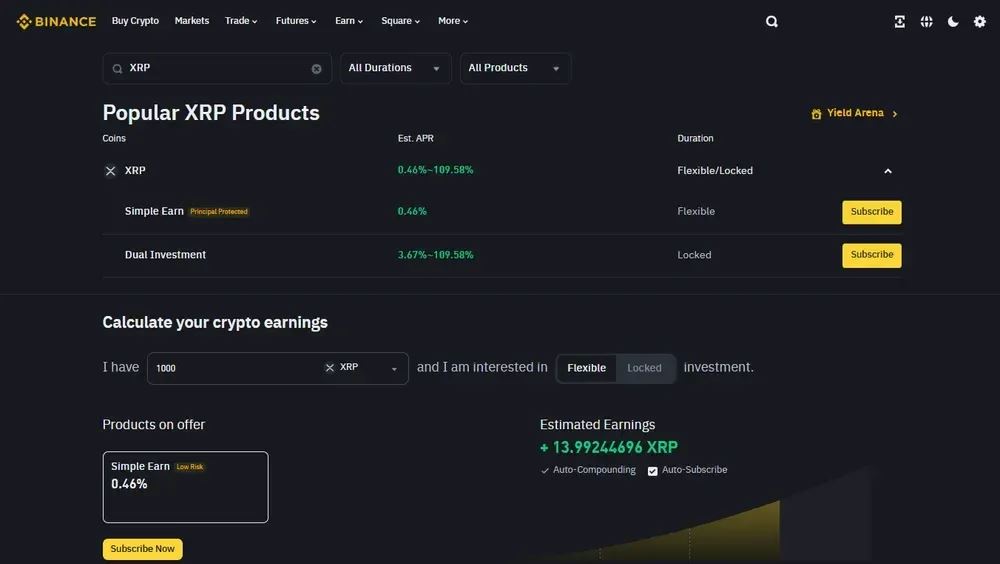Viewport: 1000px width, 564px height.
Task: Clear the XRP search field text
Action: tap(317, 69)
